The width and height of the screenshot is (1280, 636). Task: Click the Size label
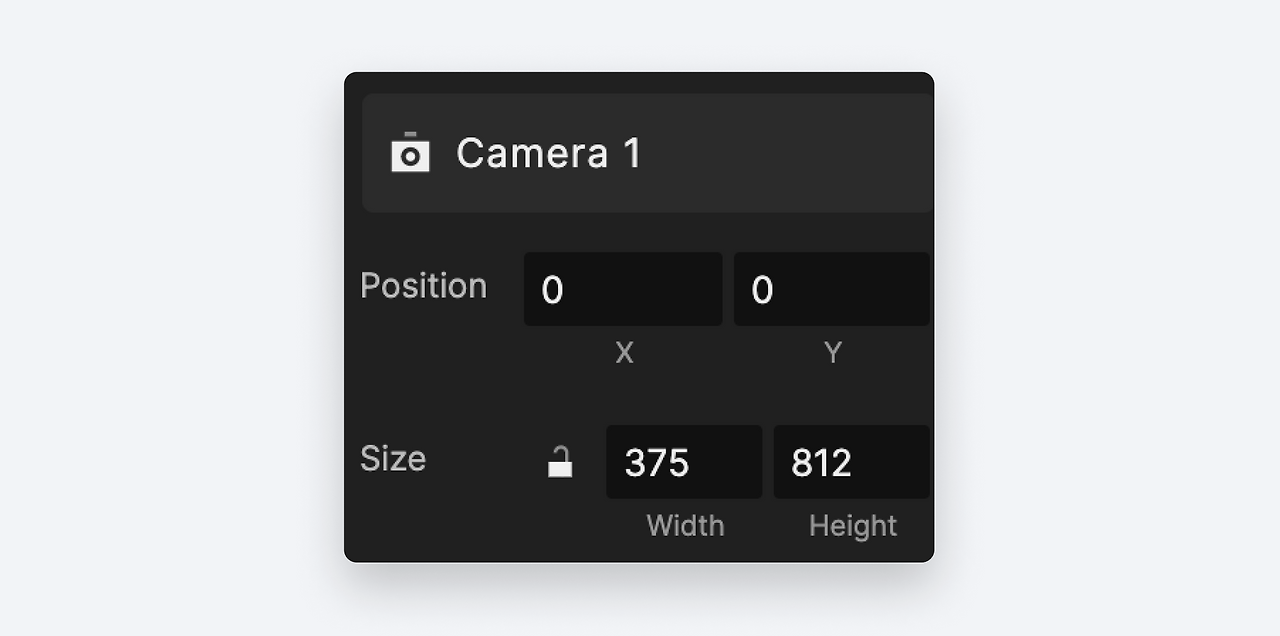point(392,459)
